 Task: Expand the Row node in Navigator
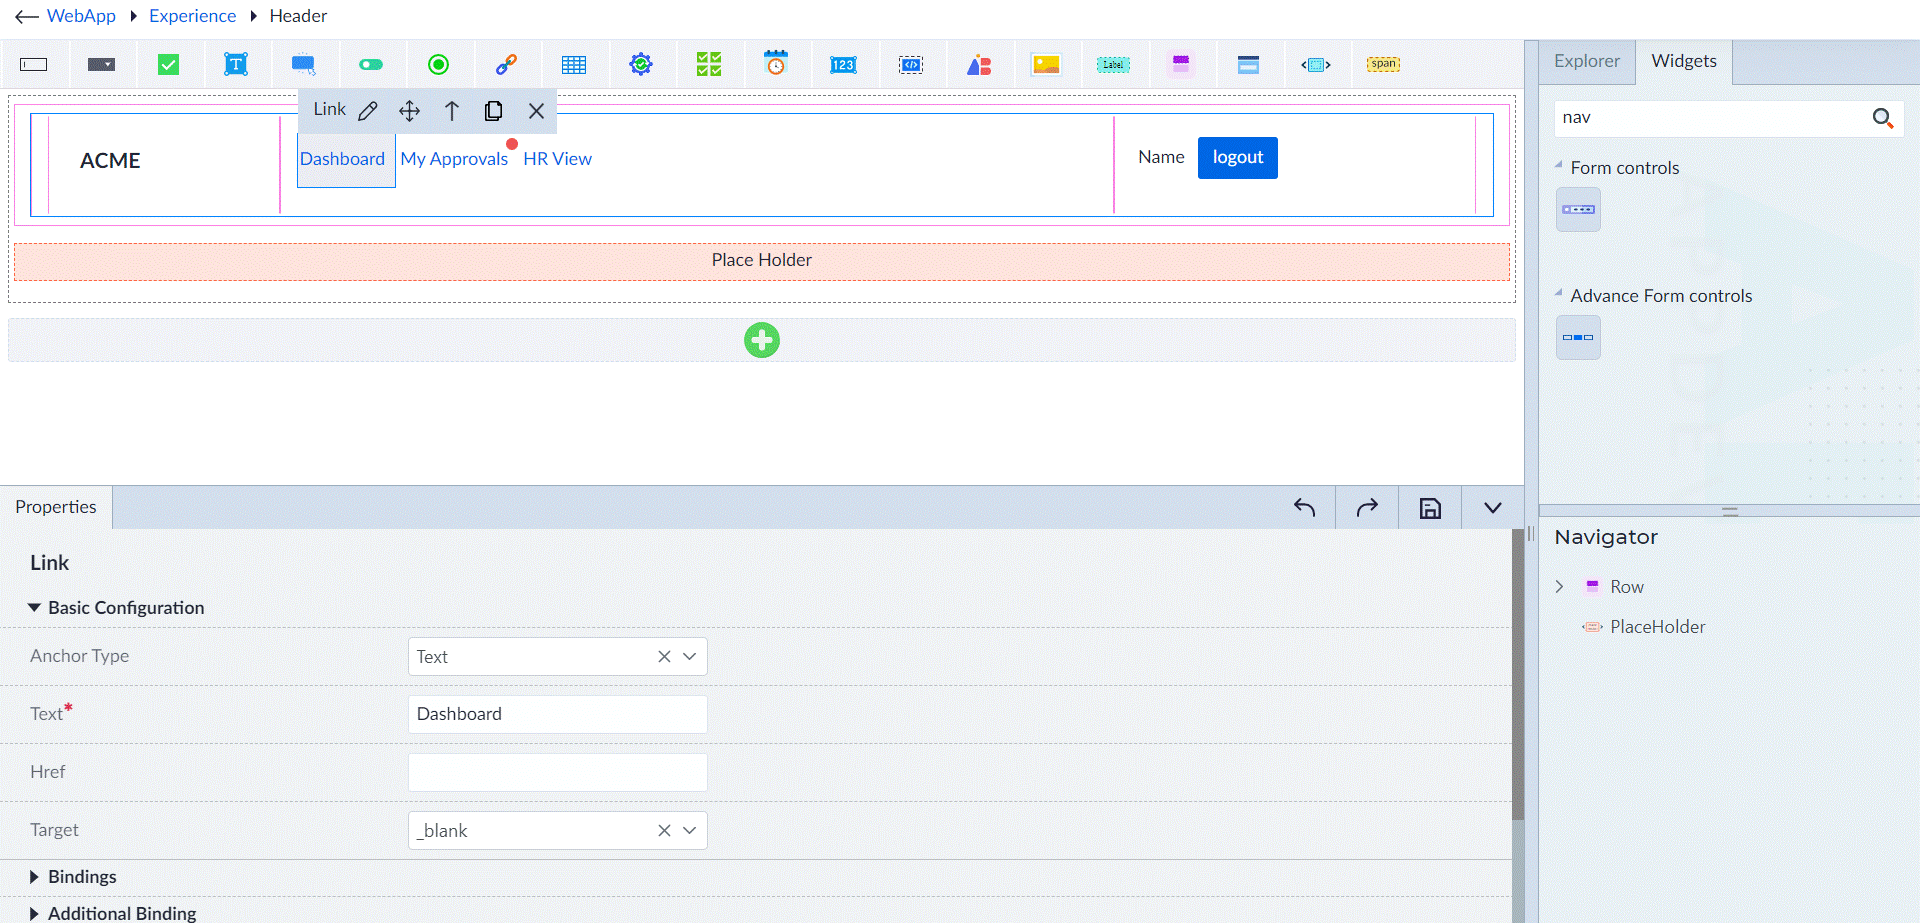pyautogui.click(x=1559, y=587)
